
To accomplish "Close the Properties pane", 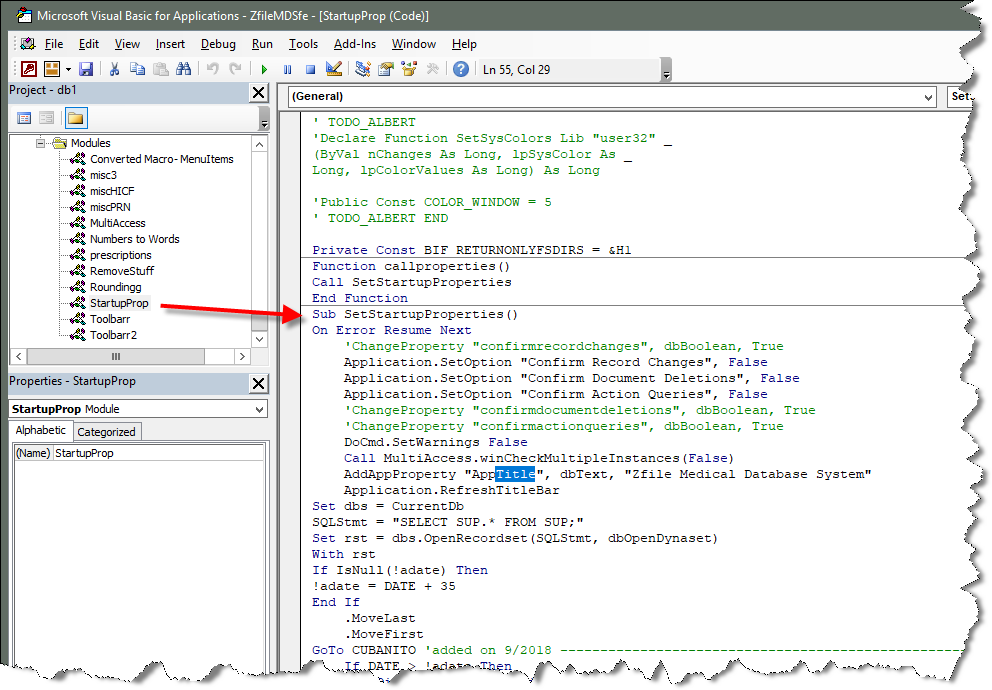I will pyautogui.click(x=258, y=383).
